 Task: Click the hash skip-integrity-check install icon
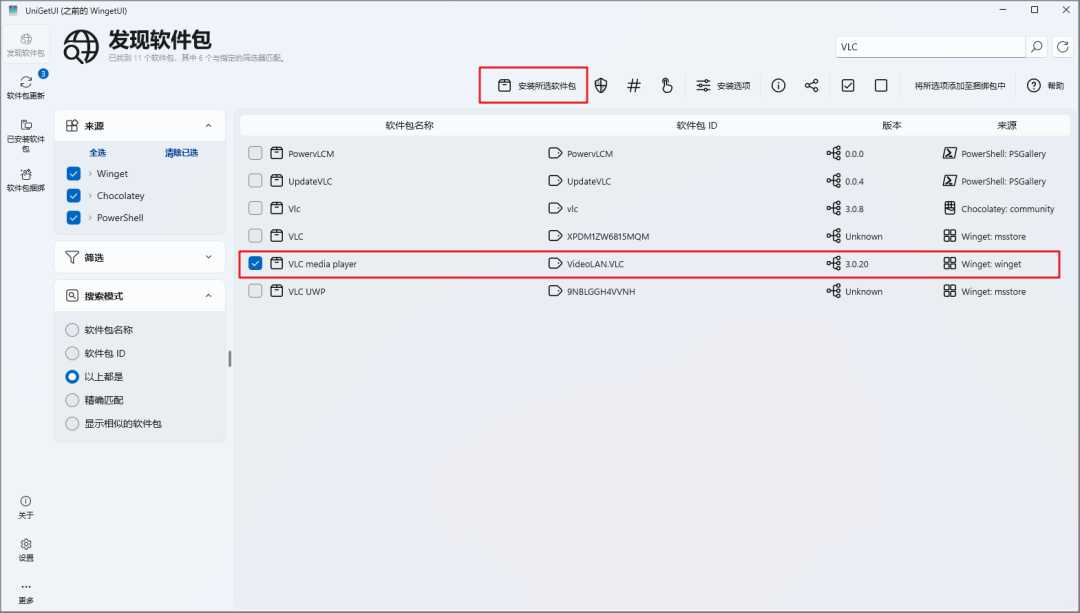634,85
